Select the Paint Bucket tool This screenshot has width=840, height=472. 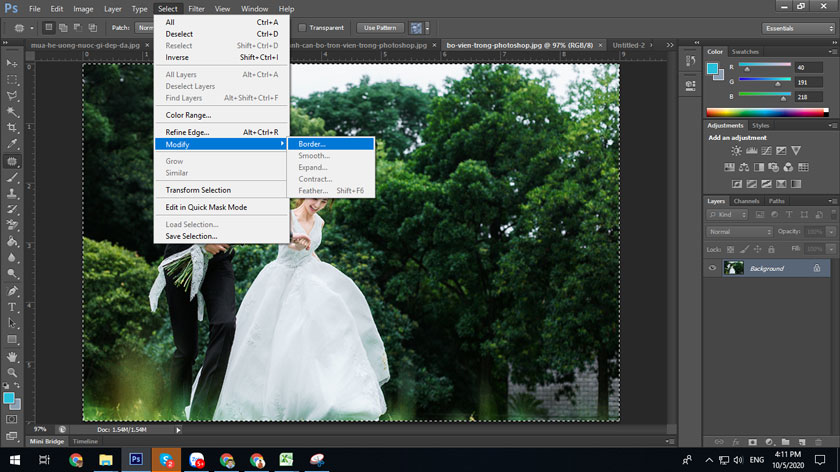(12, 242)
